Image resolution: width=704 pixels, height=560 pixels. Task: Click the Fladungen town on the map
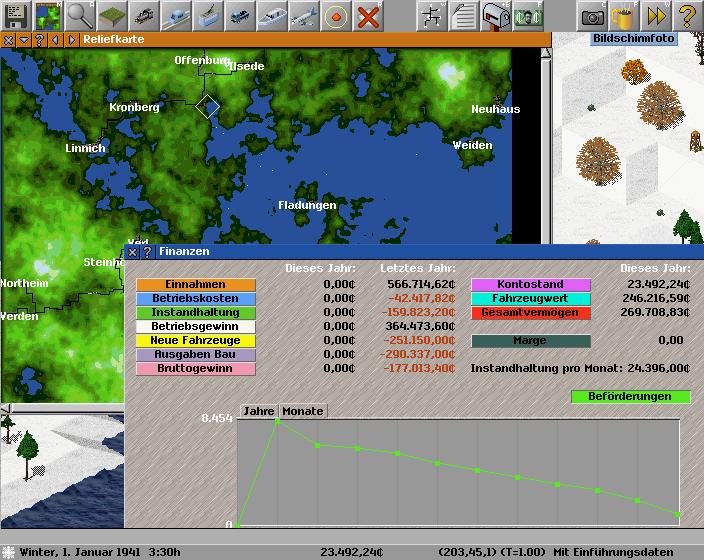click(x=307, y=206)
